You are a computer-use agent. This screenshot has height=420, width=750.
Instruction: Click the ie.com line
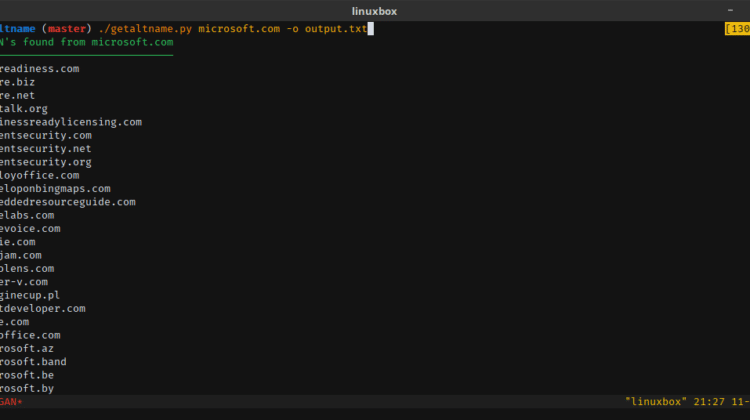click(x=18, y=242)
